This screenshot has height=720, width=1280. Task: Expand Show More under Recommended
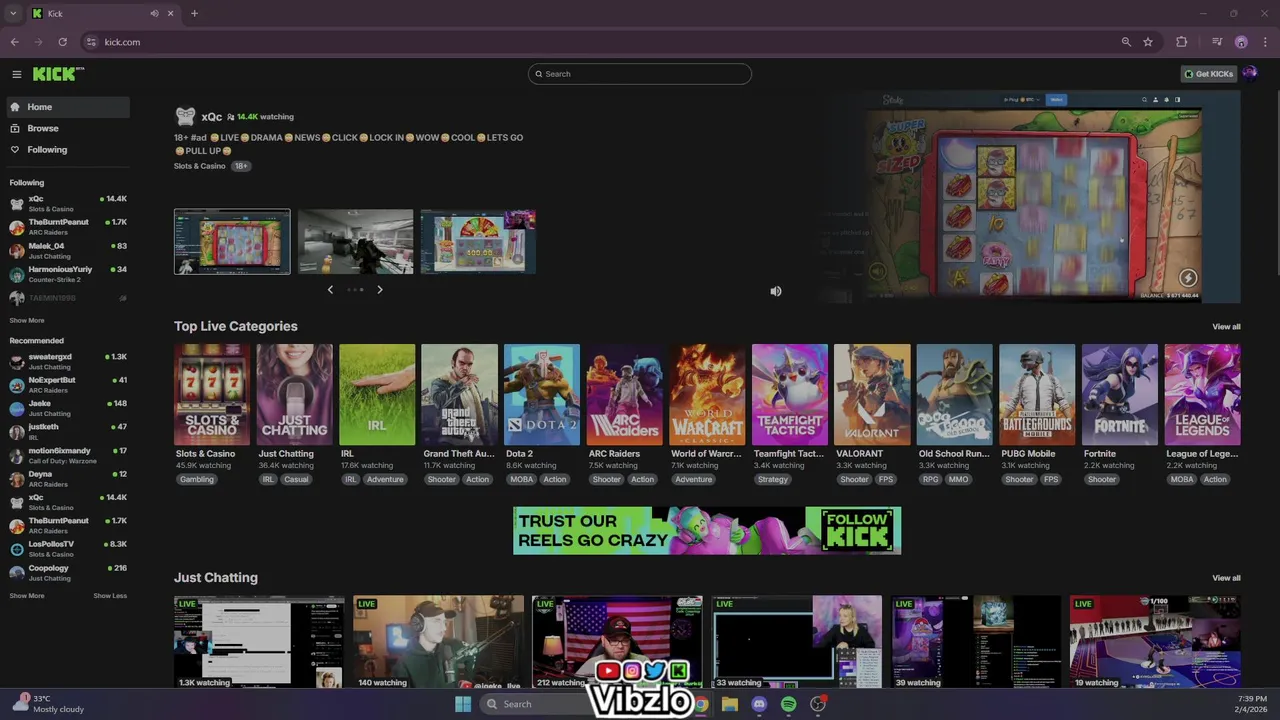click(x=27, y=596)
